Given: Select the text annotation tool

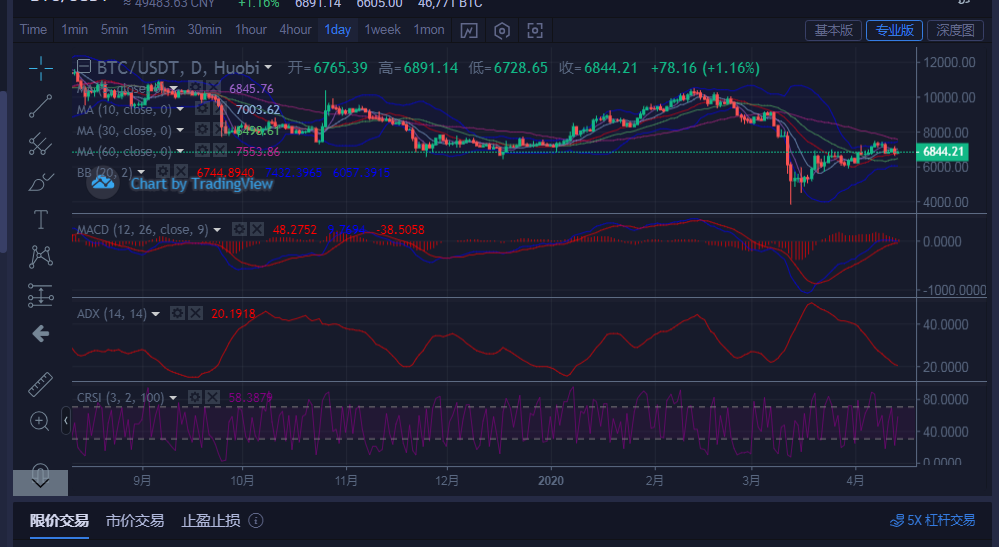Looking at the screenshot, I should 40,219.
